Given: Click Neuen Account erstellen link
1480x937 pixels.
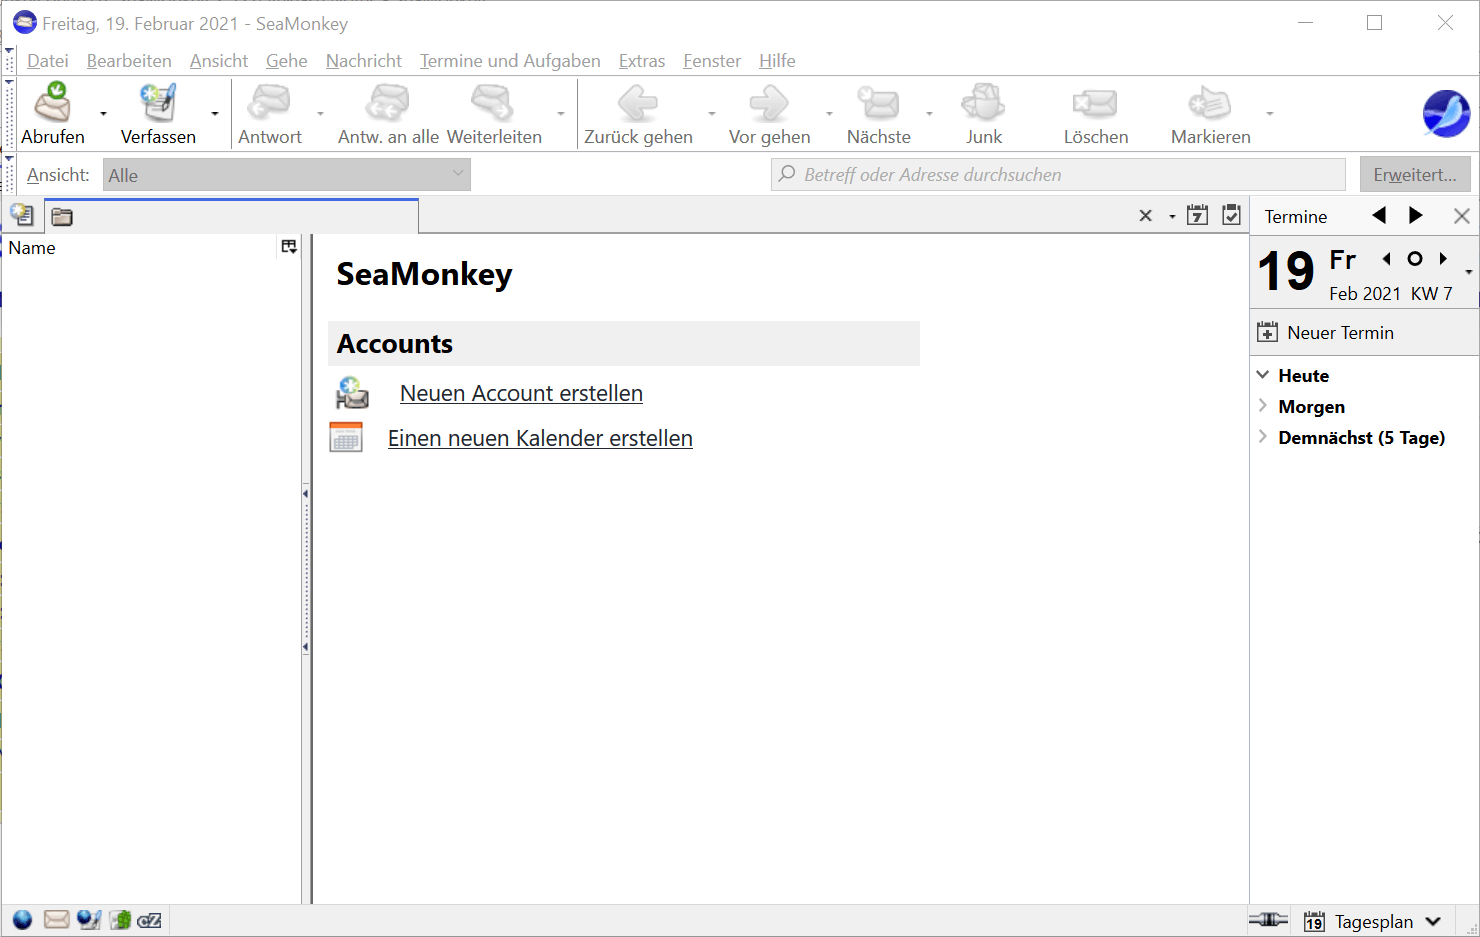Looking at the screenshot, I should 521,393.
